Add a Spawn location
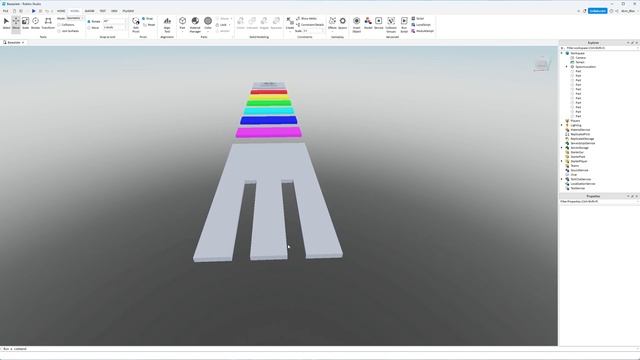The height and width of the screenshot is (360, 640). point(342,23)
